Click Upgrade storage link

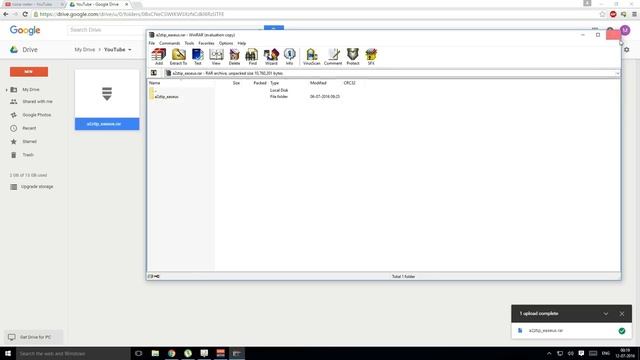(37, 187)
